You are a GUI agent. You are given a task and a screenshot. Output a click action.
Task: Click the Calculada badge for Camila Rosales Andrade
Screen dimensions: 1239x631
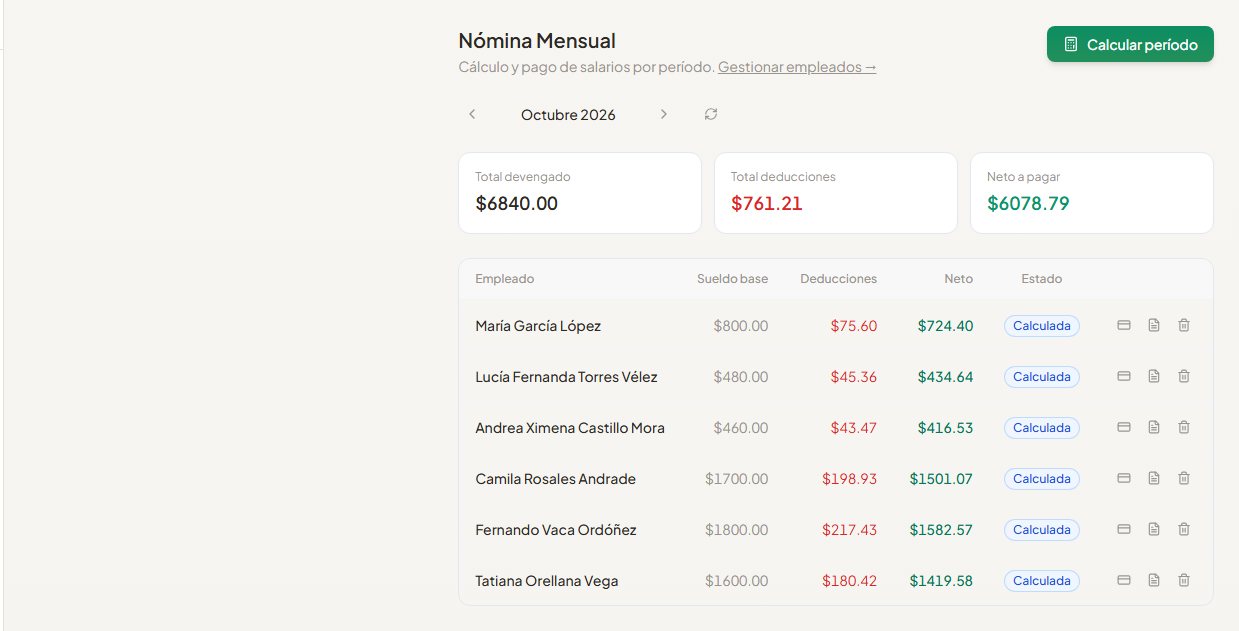(1042, 479)
